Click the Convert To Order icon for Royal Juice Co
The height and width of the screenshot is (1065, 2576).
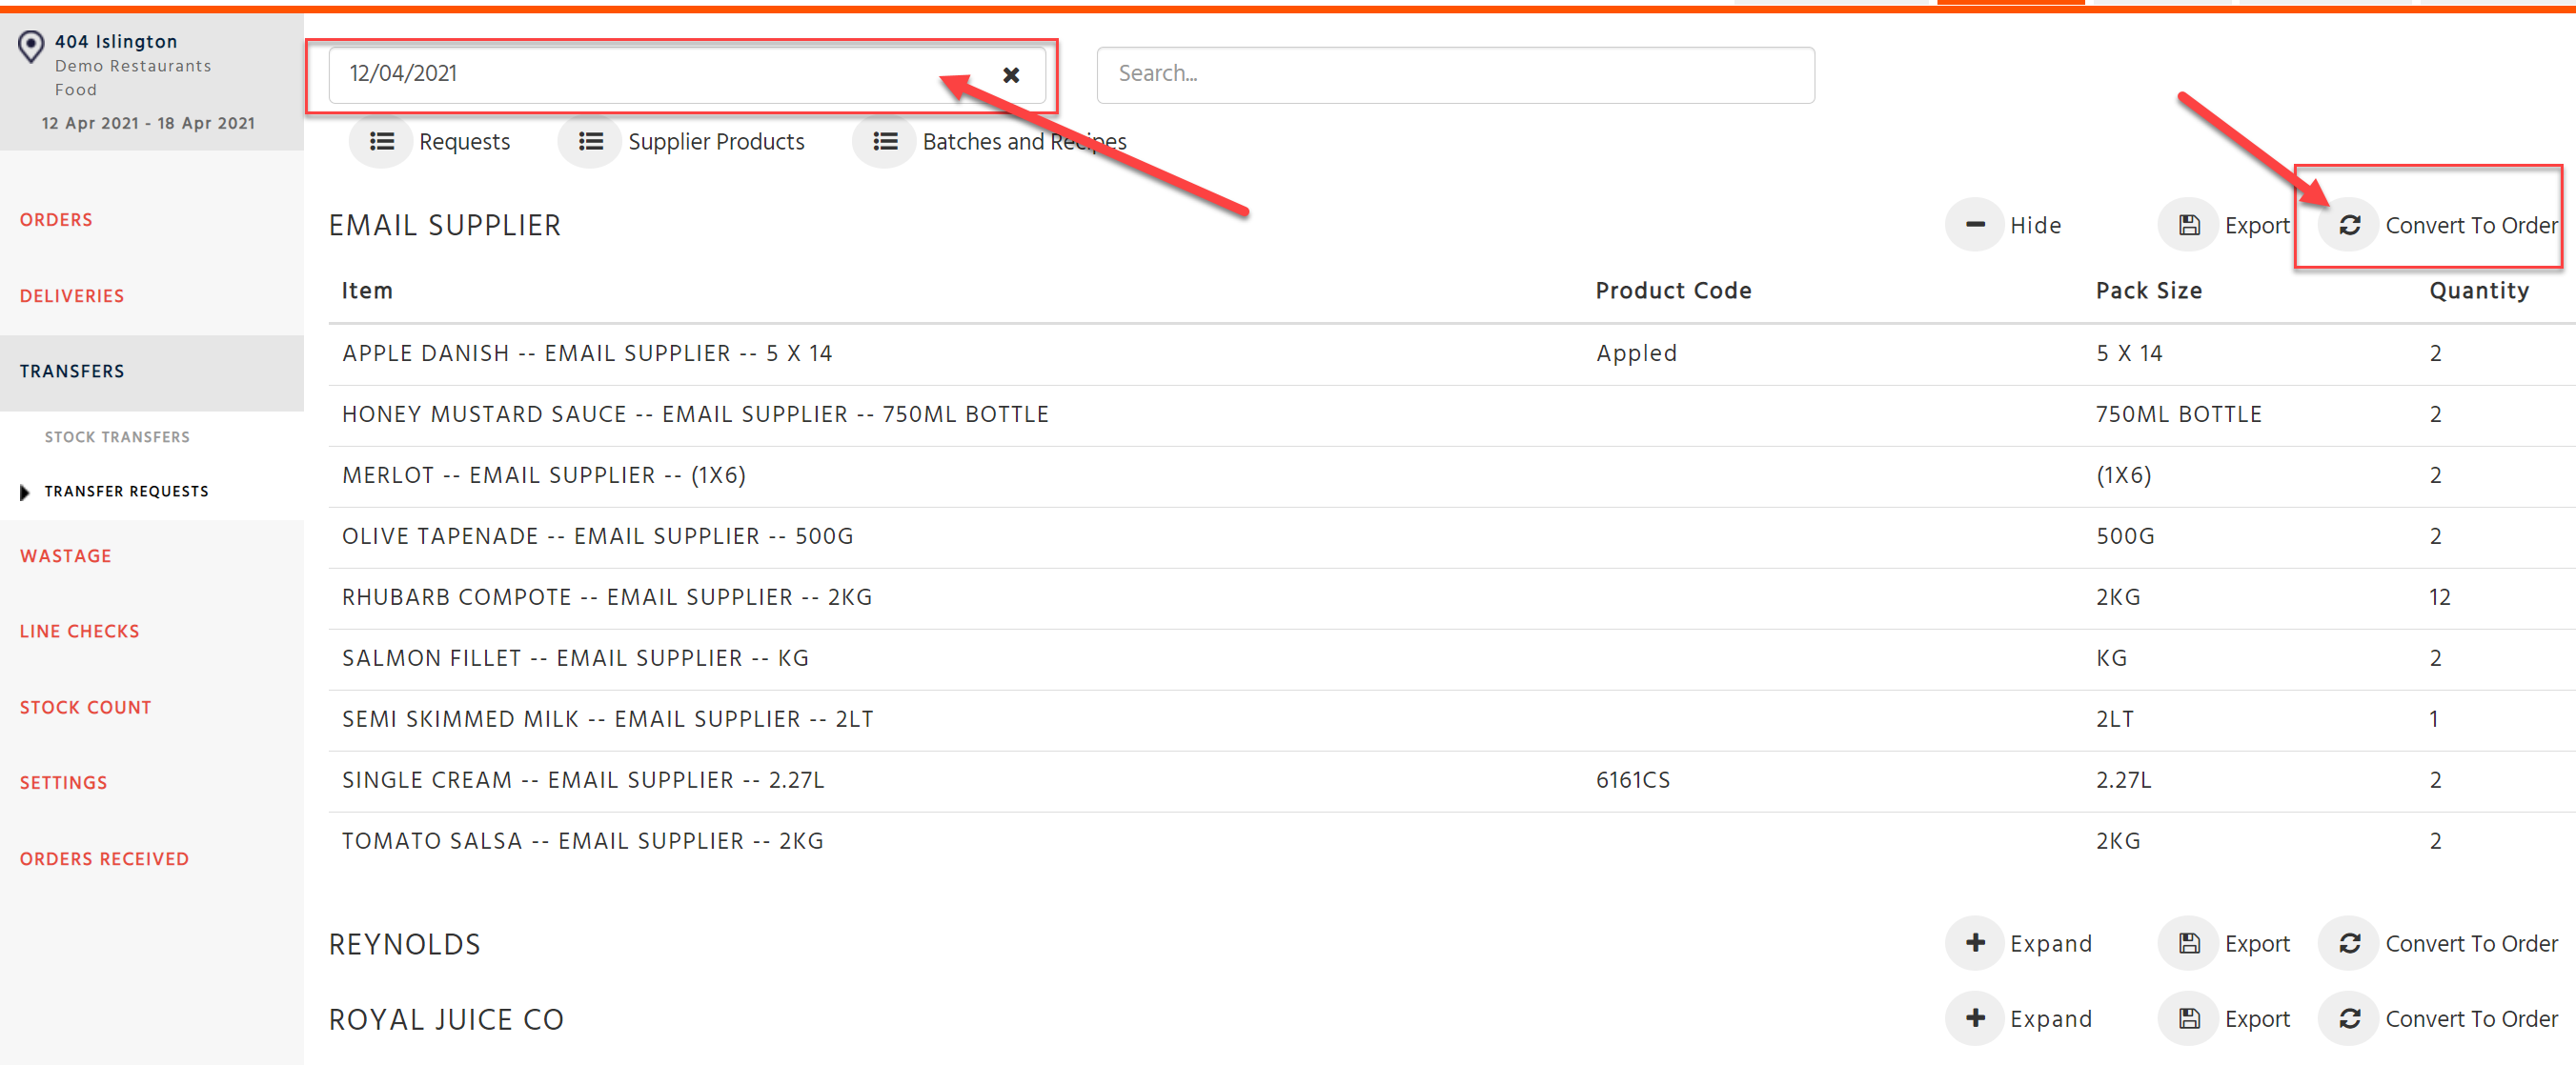point(2349,1018)
